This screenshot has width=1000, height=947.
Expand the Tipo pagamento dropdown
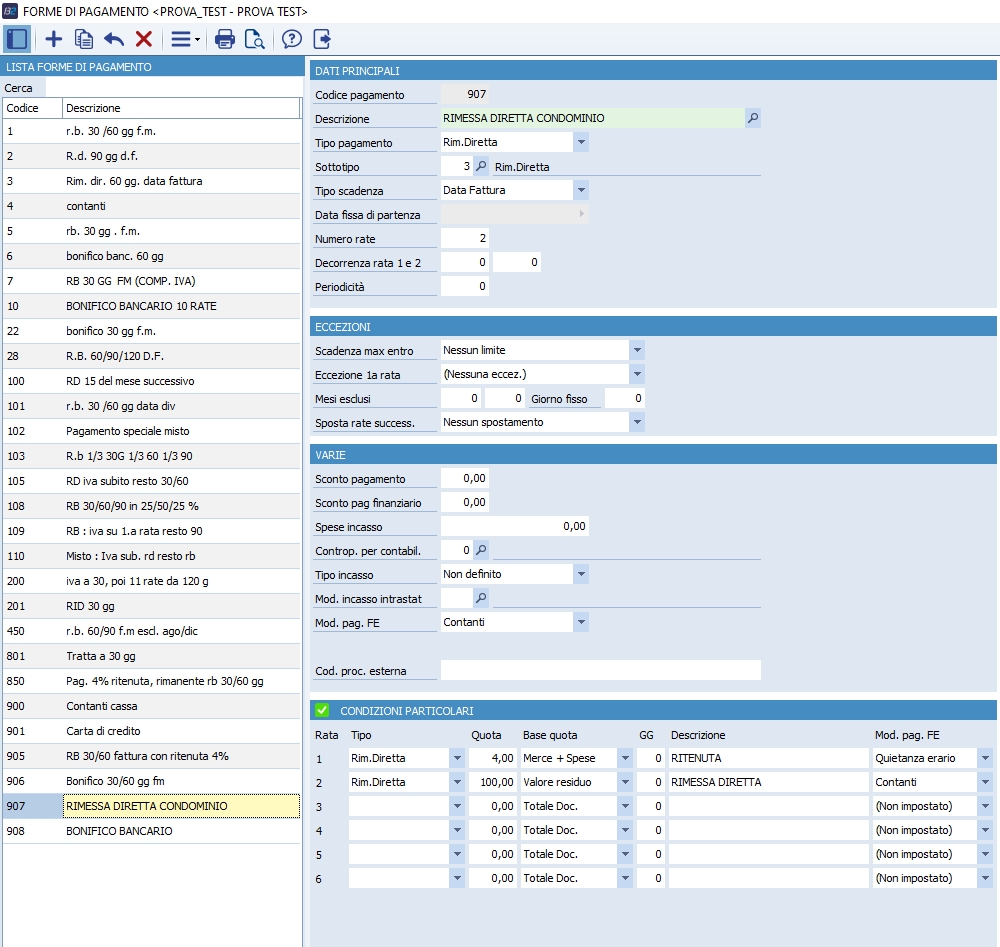point(581,143)
